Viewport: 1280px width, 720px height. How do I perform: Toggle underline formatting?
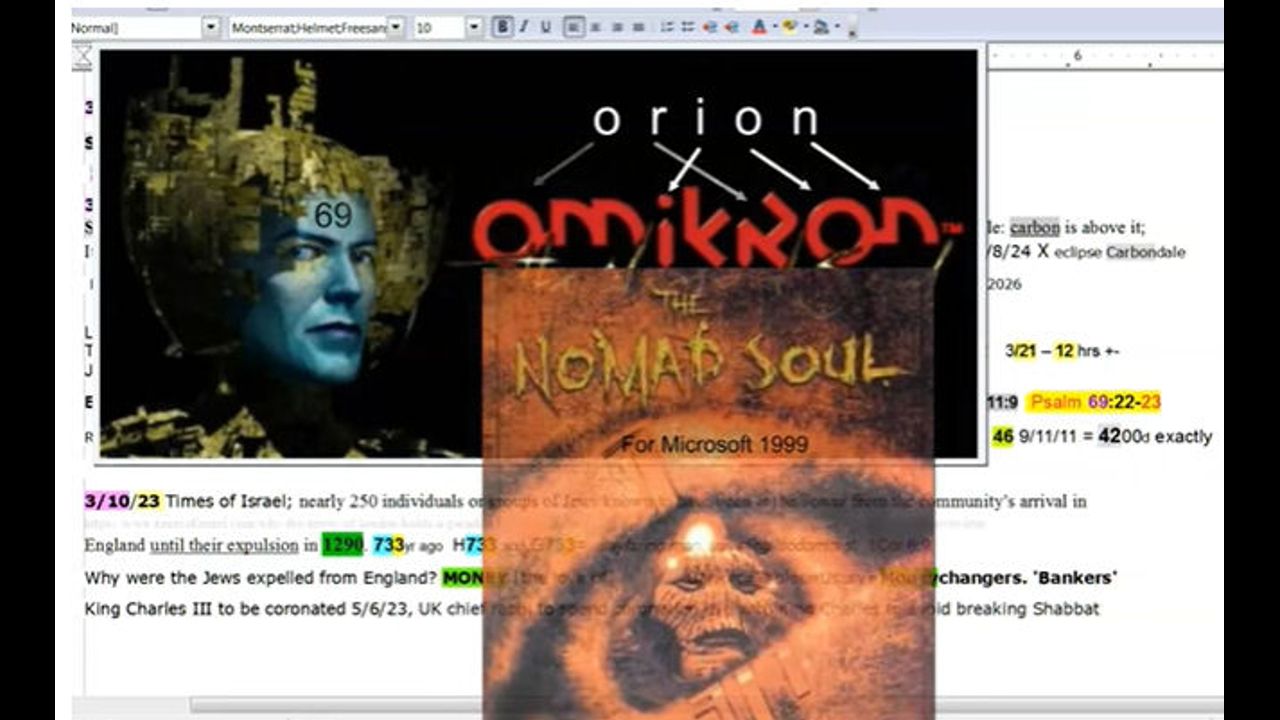point(545,28)
